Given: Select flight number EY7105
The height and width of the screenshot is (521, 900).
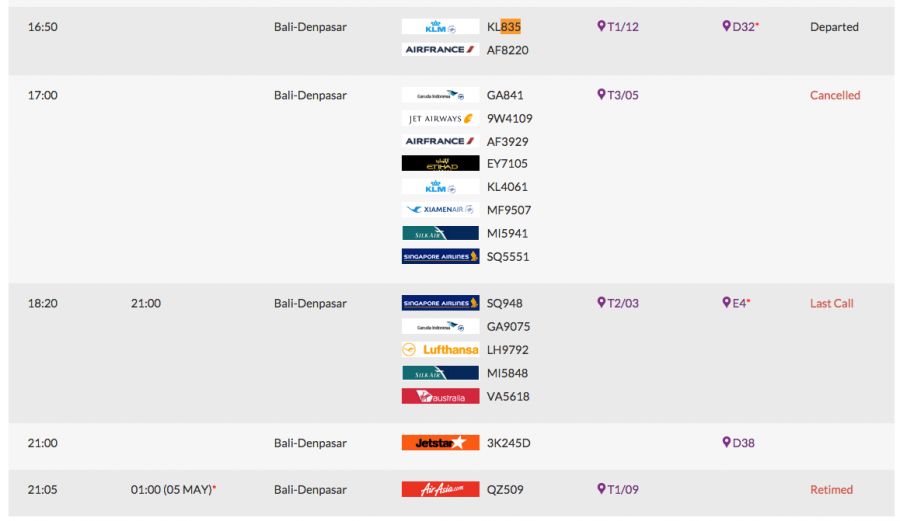Looking at the screenshot, I should tap(507, 164).
